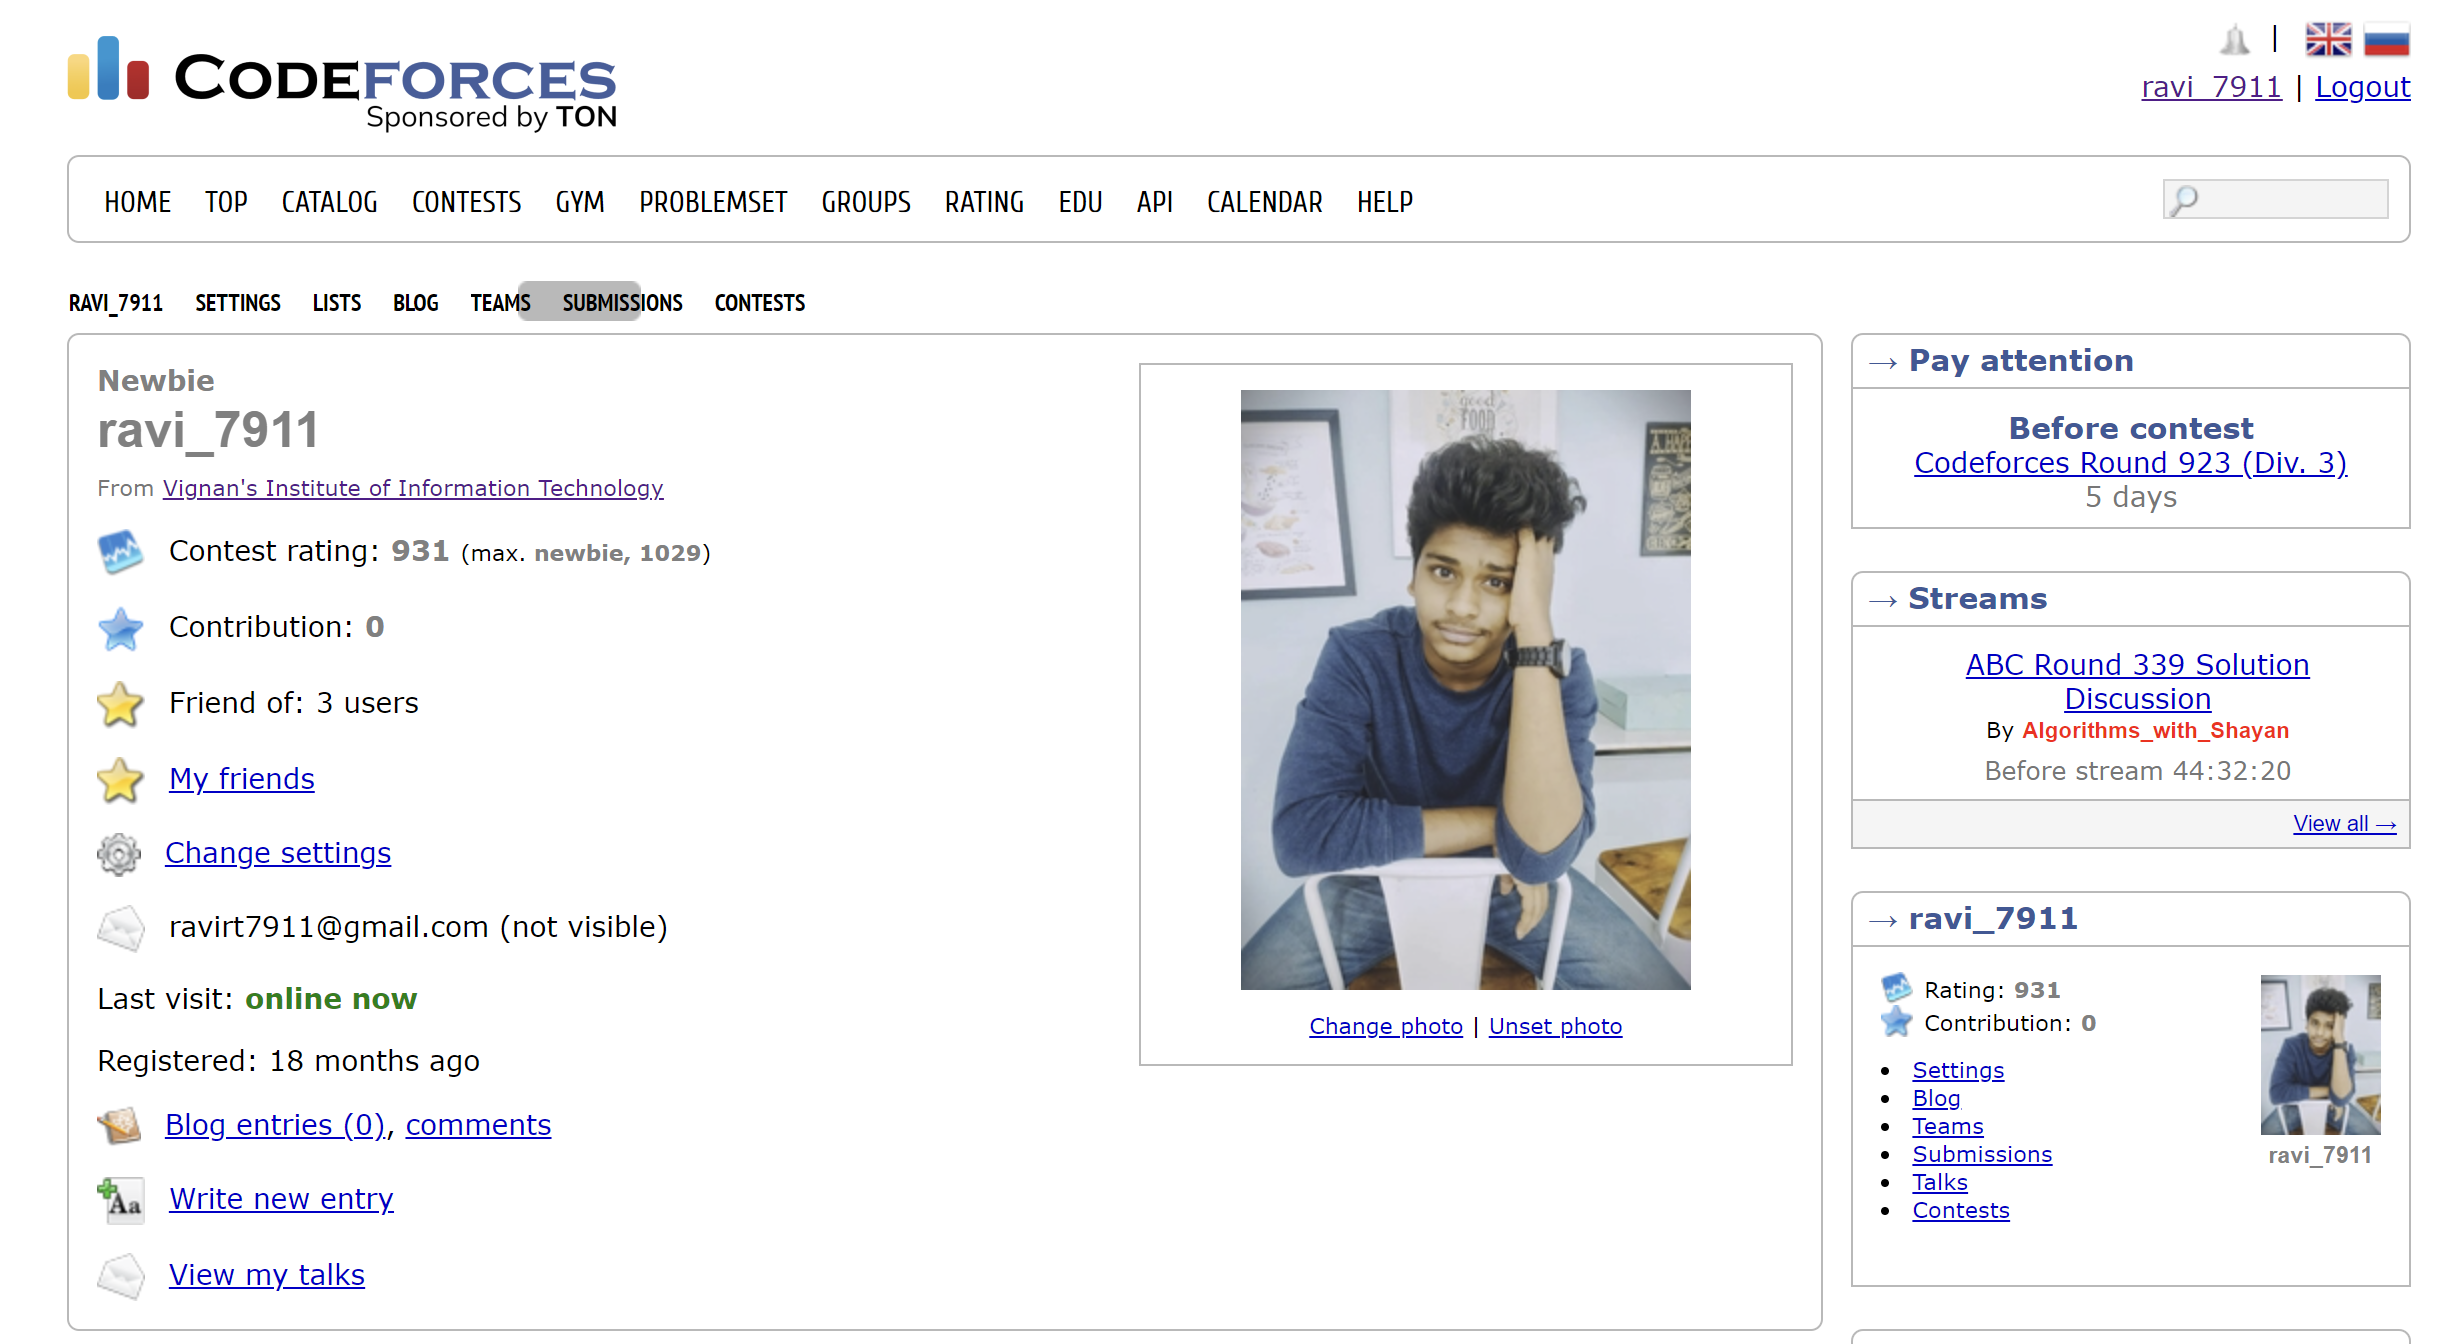Open TOP in the main navigation

point(226,202)
